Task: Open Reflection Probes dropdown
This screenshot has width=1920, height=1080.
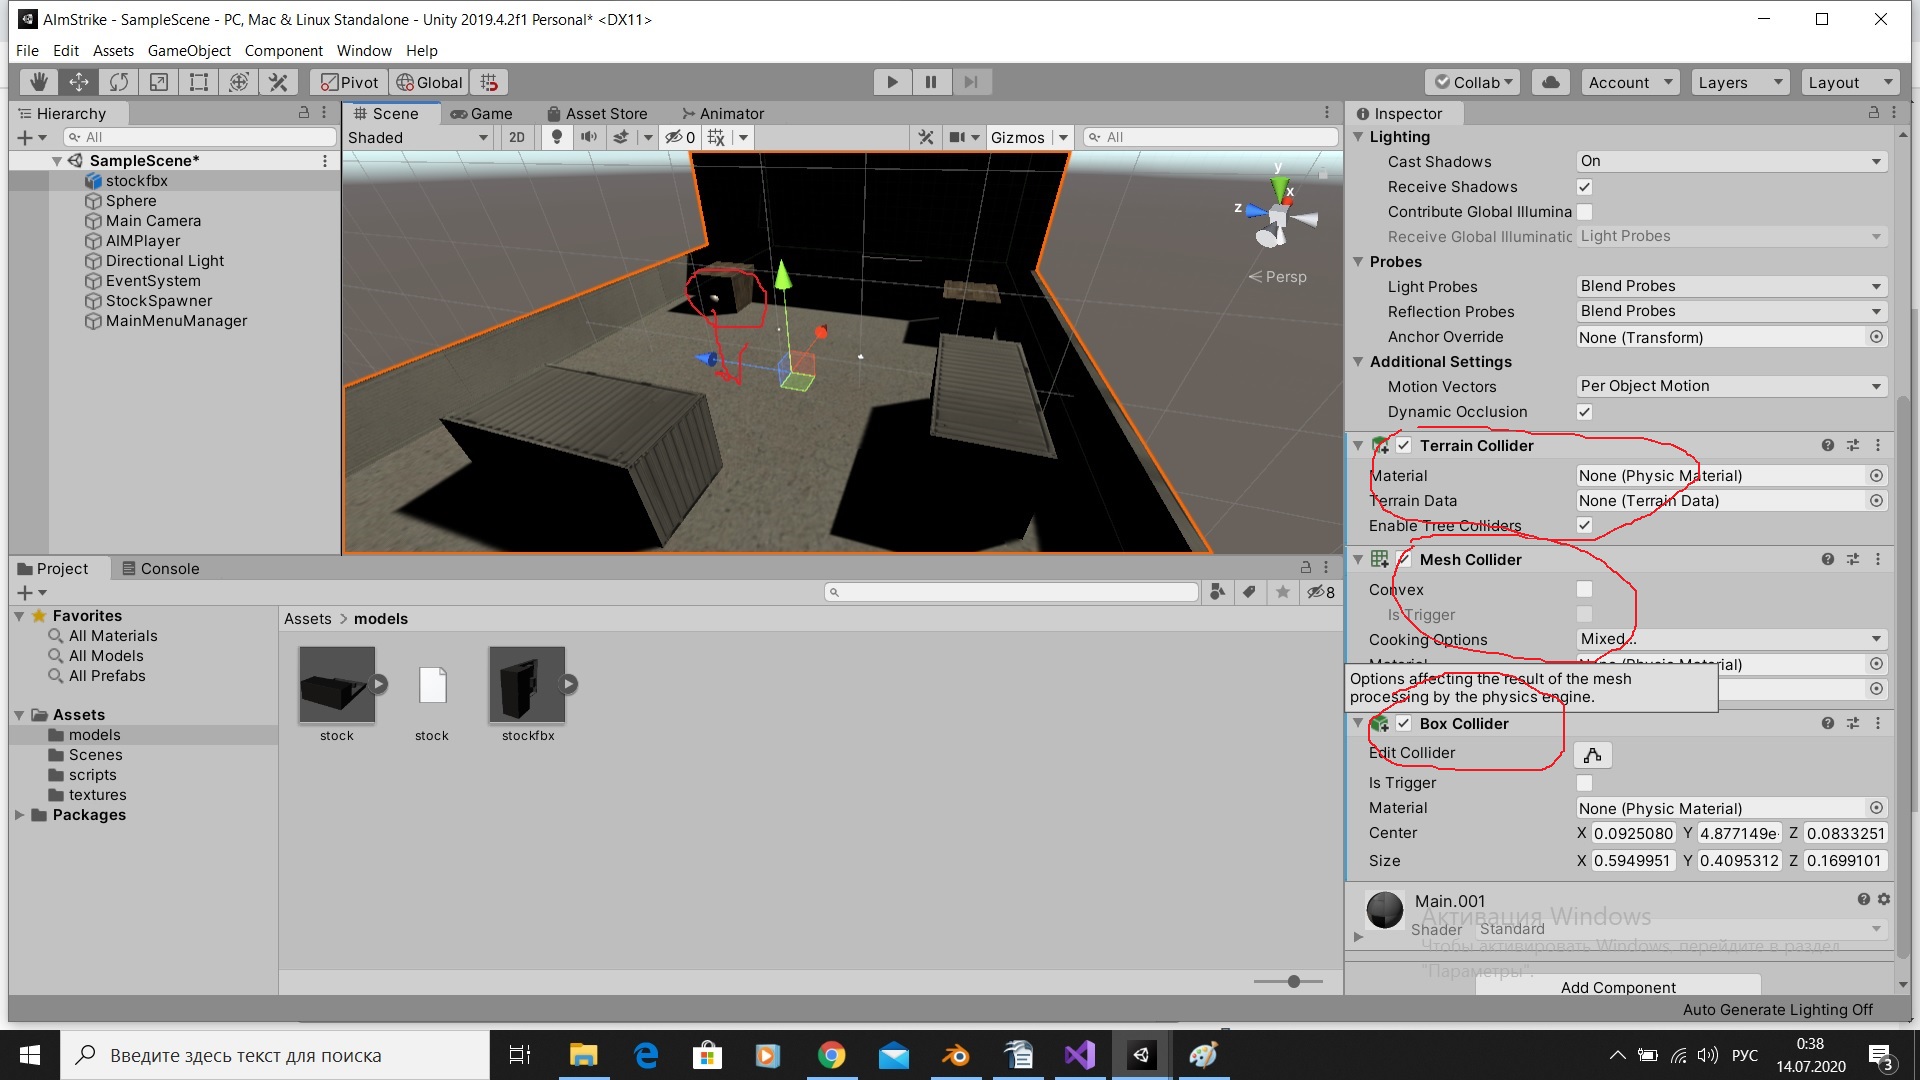Action: (1732, 311)
